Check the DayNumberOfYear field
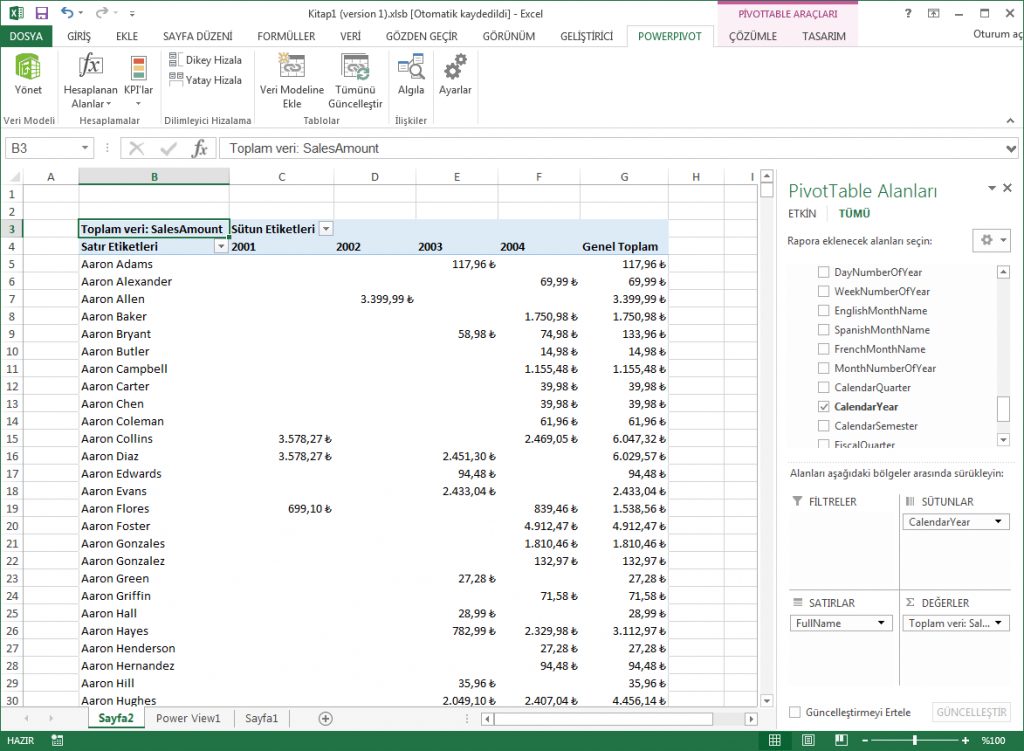The width and height of the screenshot is (1024, 751). [x=824, y=272]
